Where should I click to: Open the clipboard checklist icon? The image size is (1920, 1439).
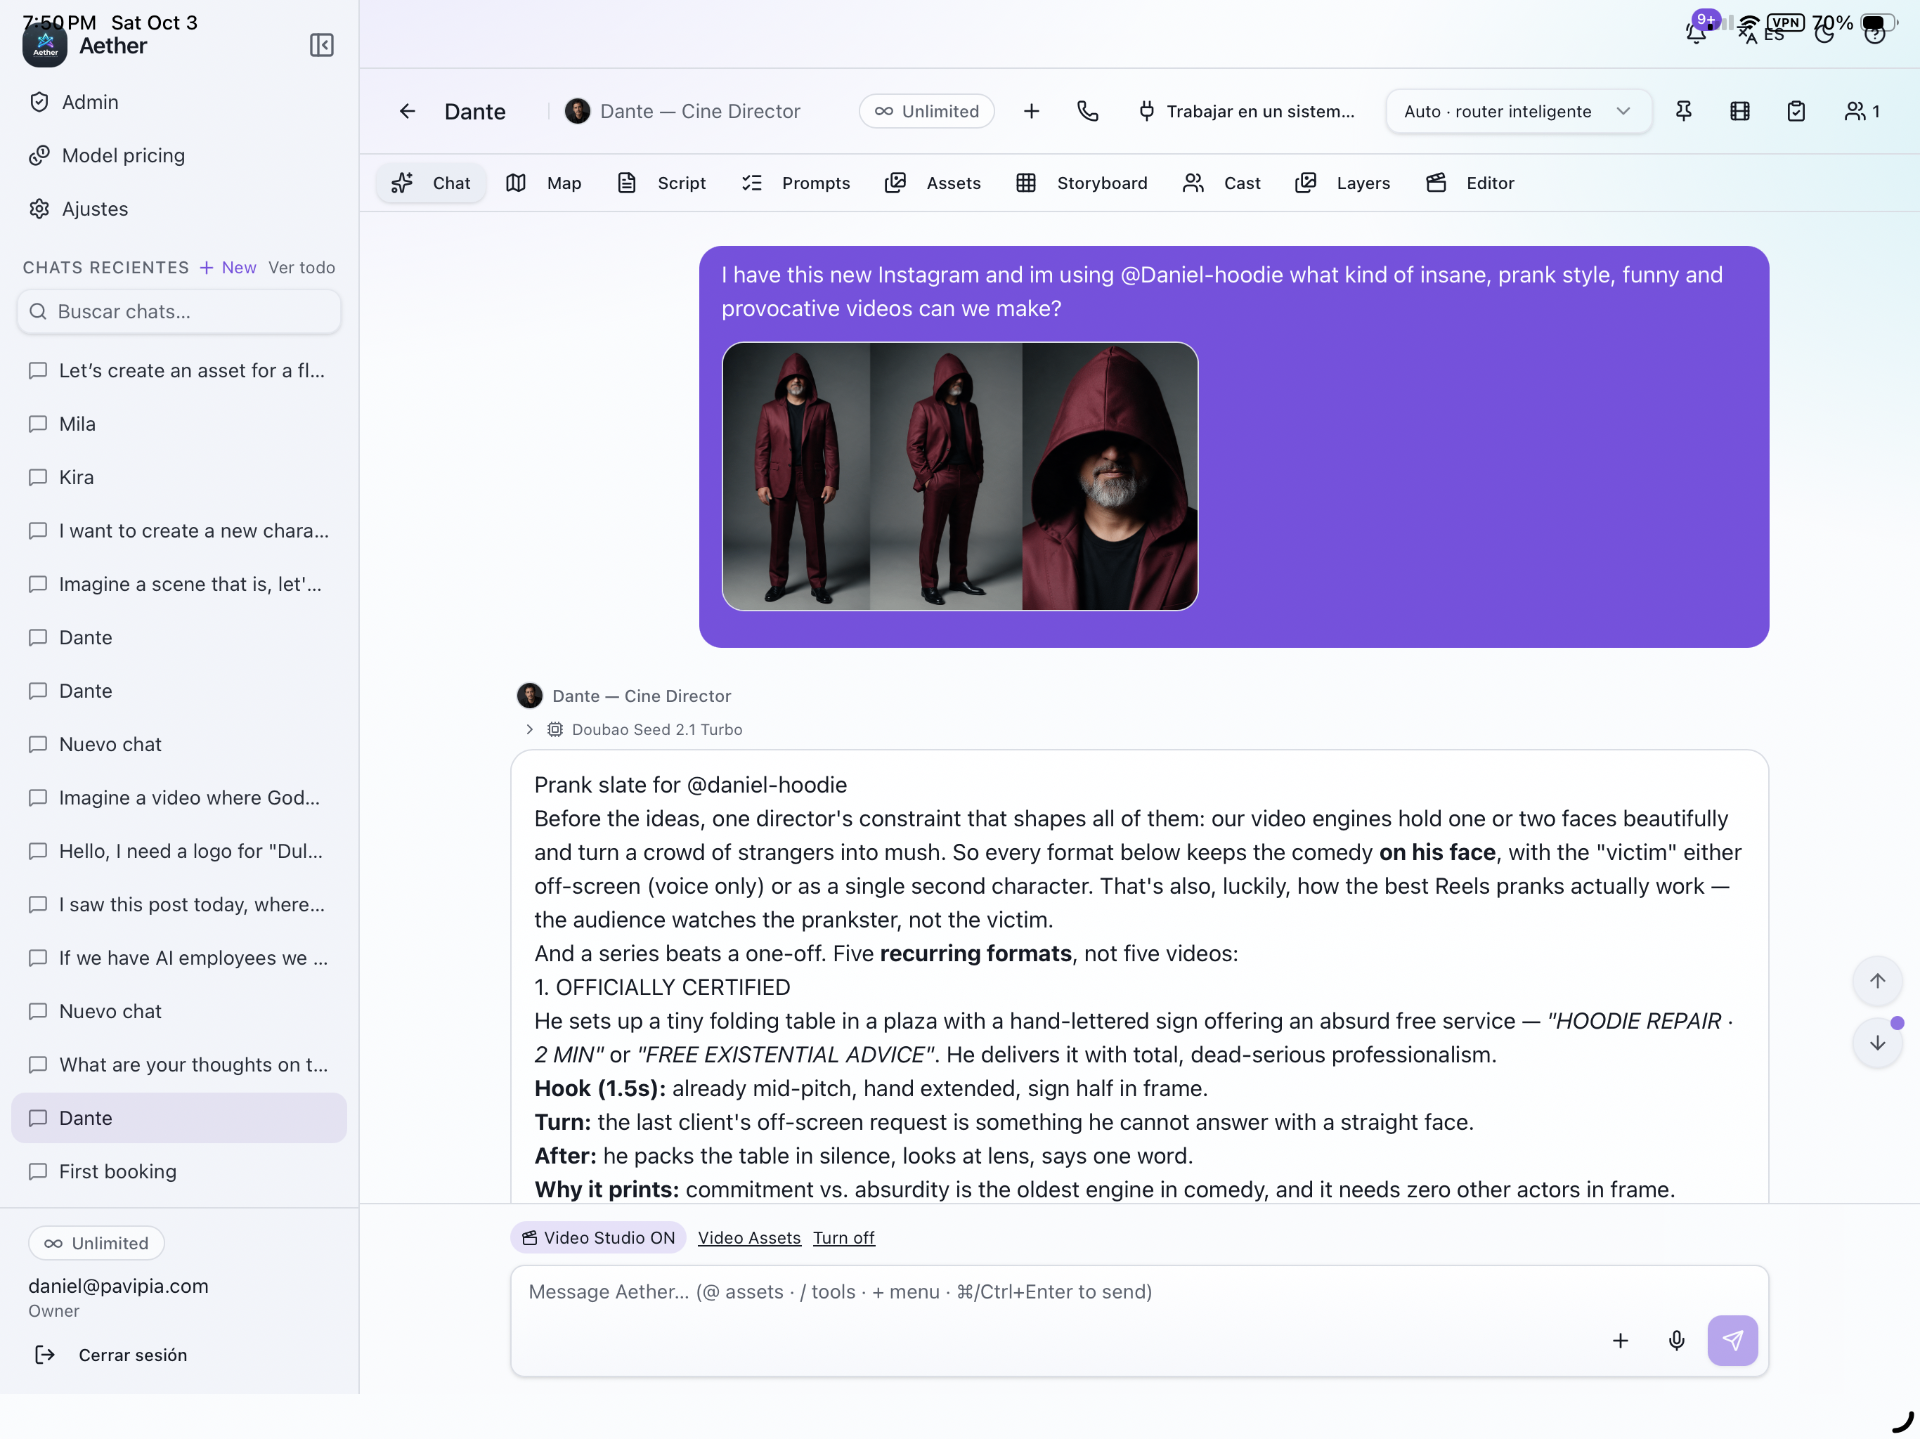point(1796,111)
